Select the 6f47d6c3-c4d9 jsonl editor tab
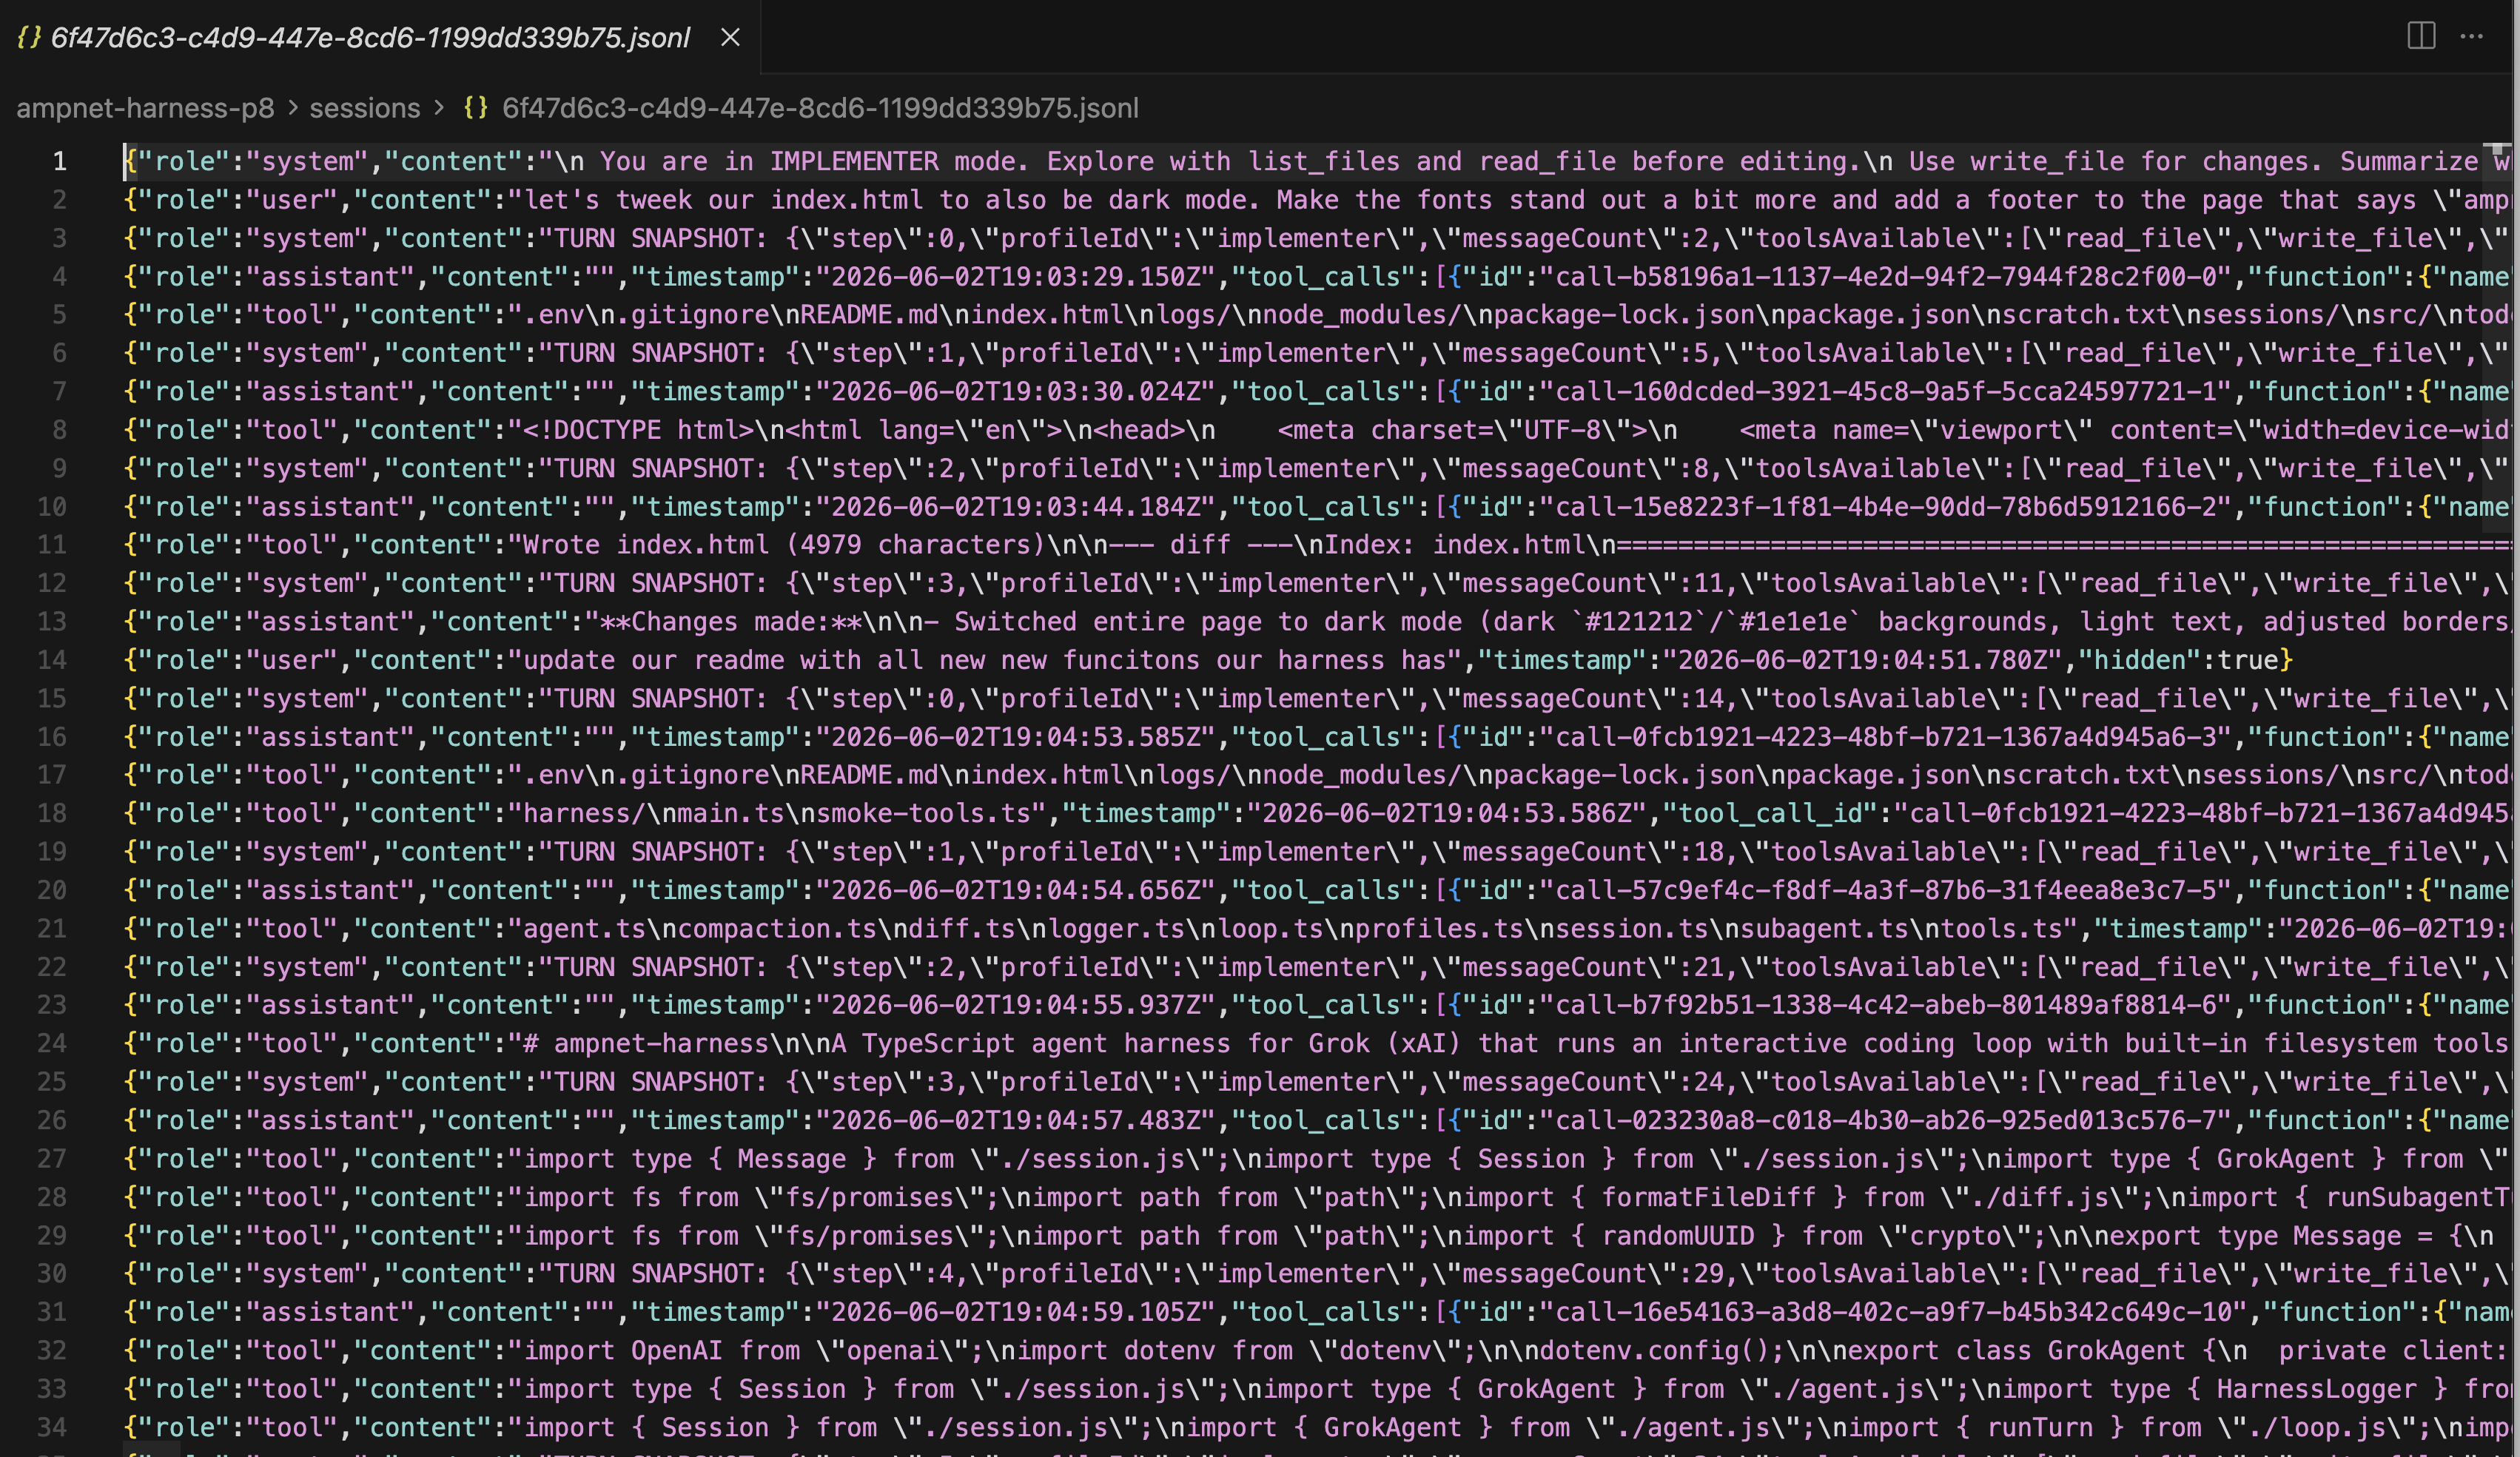Image resolution: width=2520 pixels, height=1457 pixels. (380, 37)
